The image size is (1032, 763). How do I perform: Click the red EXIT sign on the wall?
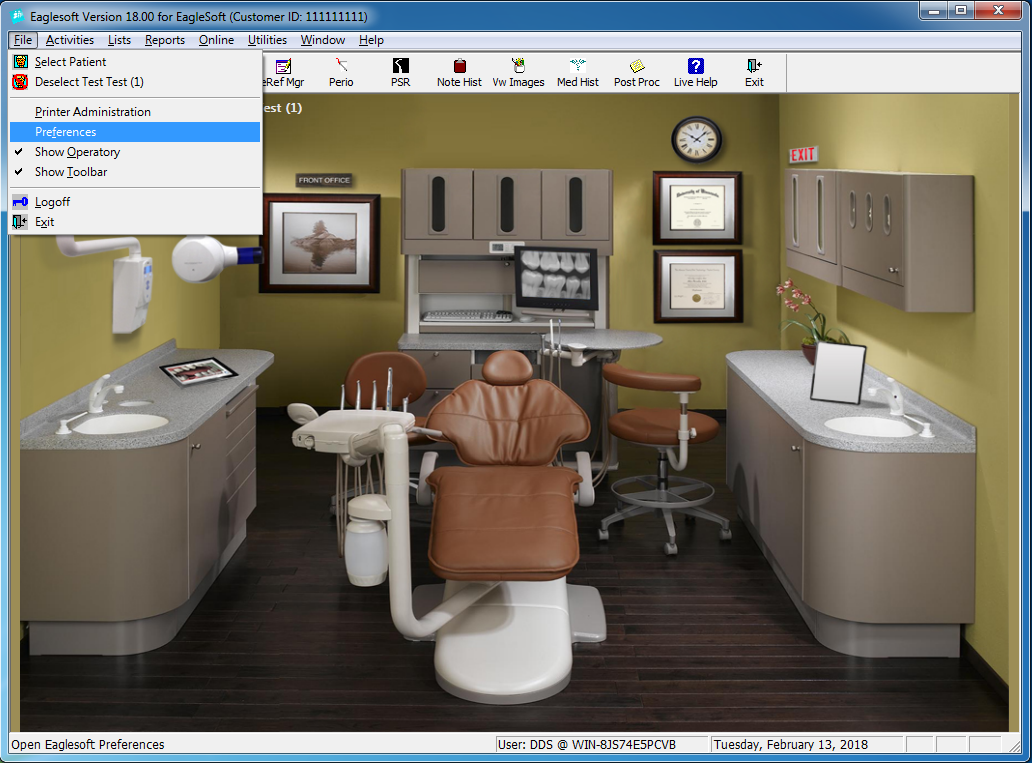(803, 155)
